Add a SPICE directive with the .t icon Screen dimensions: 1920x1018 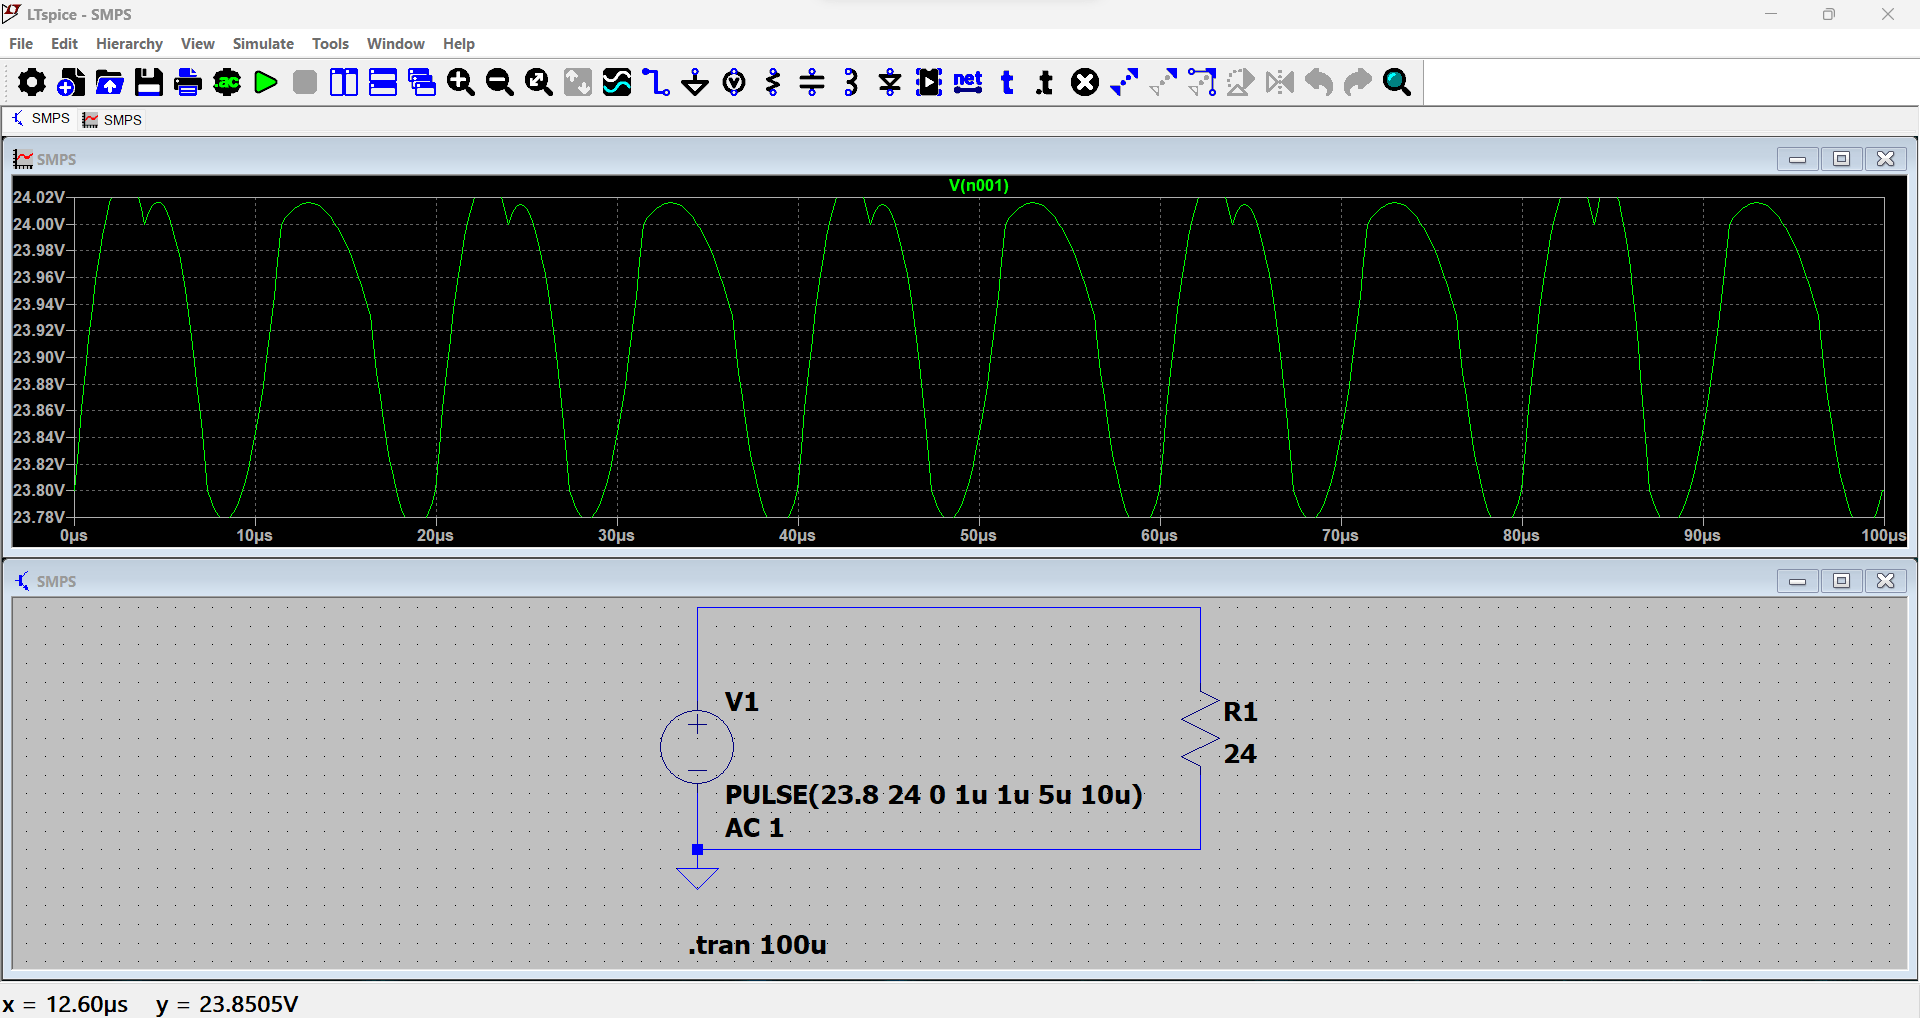[x=1045, y=82]
